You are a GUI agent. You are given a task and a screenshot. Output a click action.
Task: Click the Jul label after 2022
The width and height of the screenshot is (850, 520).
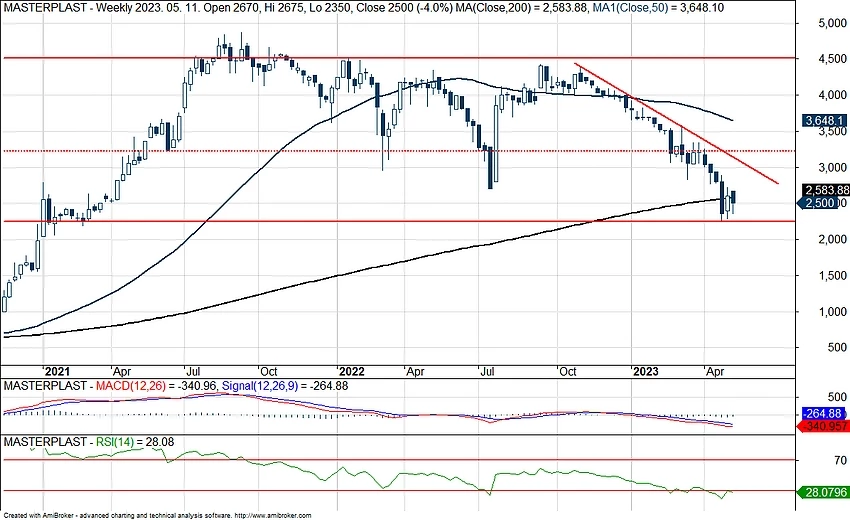(x=487, y=371)
